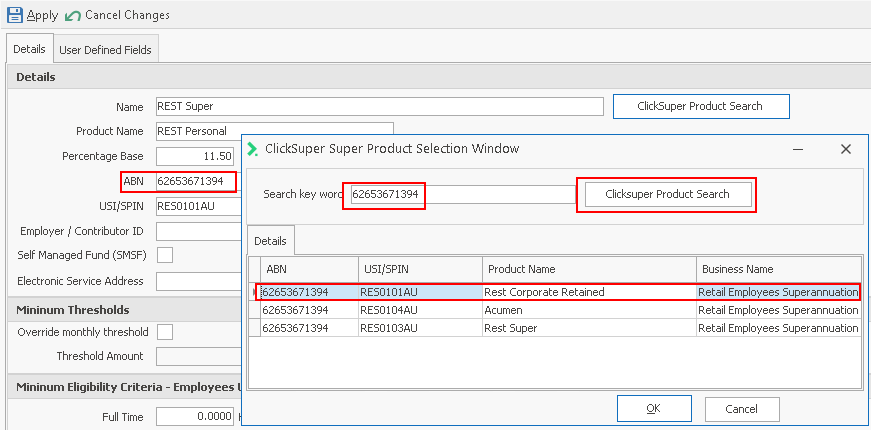Click the ClickSuper window logo icon
This screenshot has height=430, width=871.
[252, 149]
